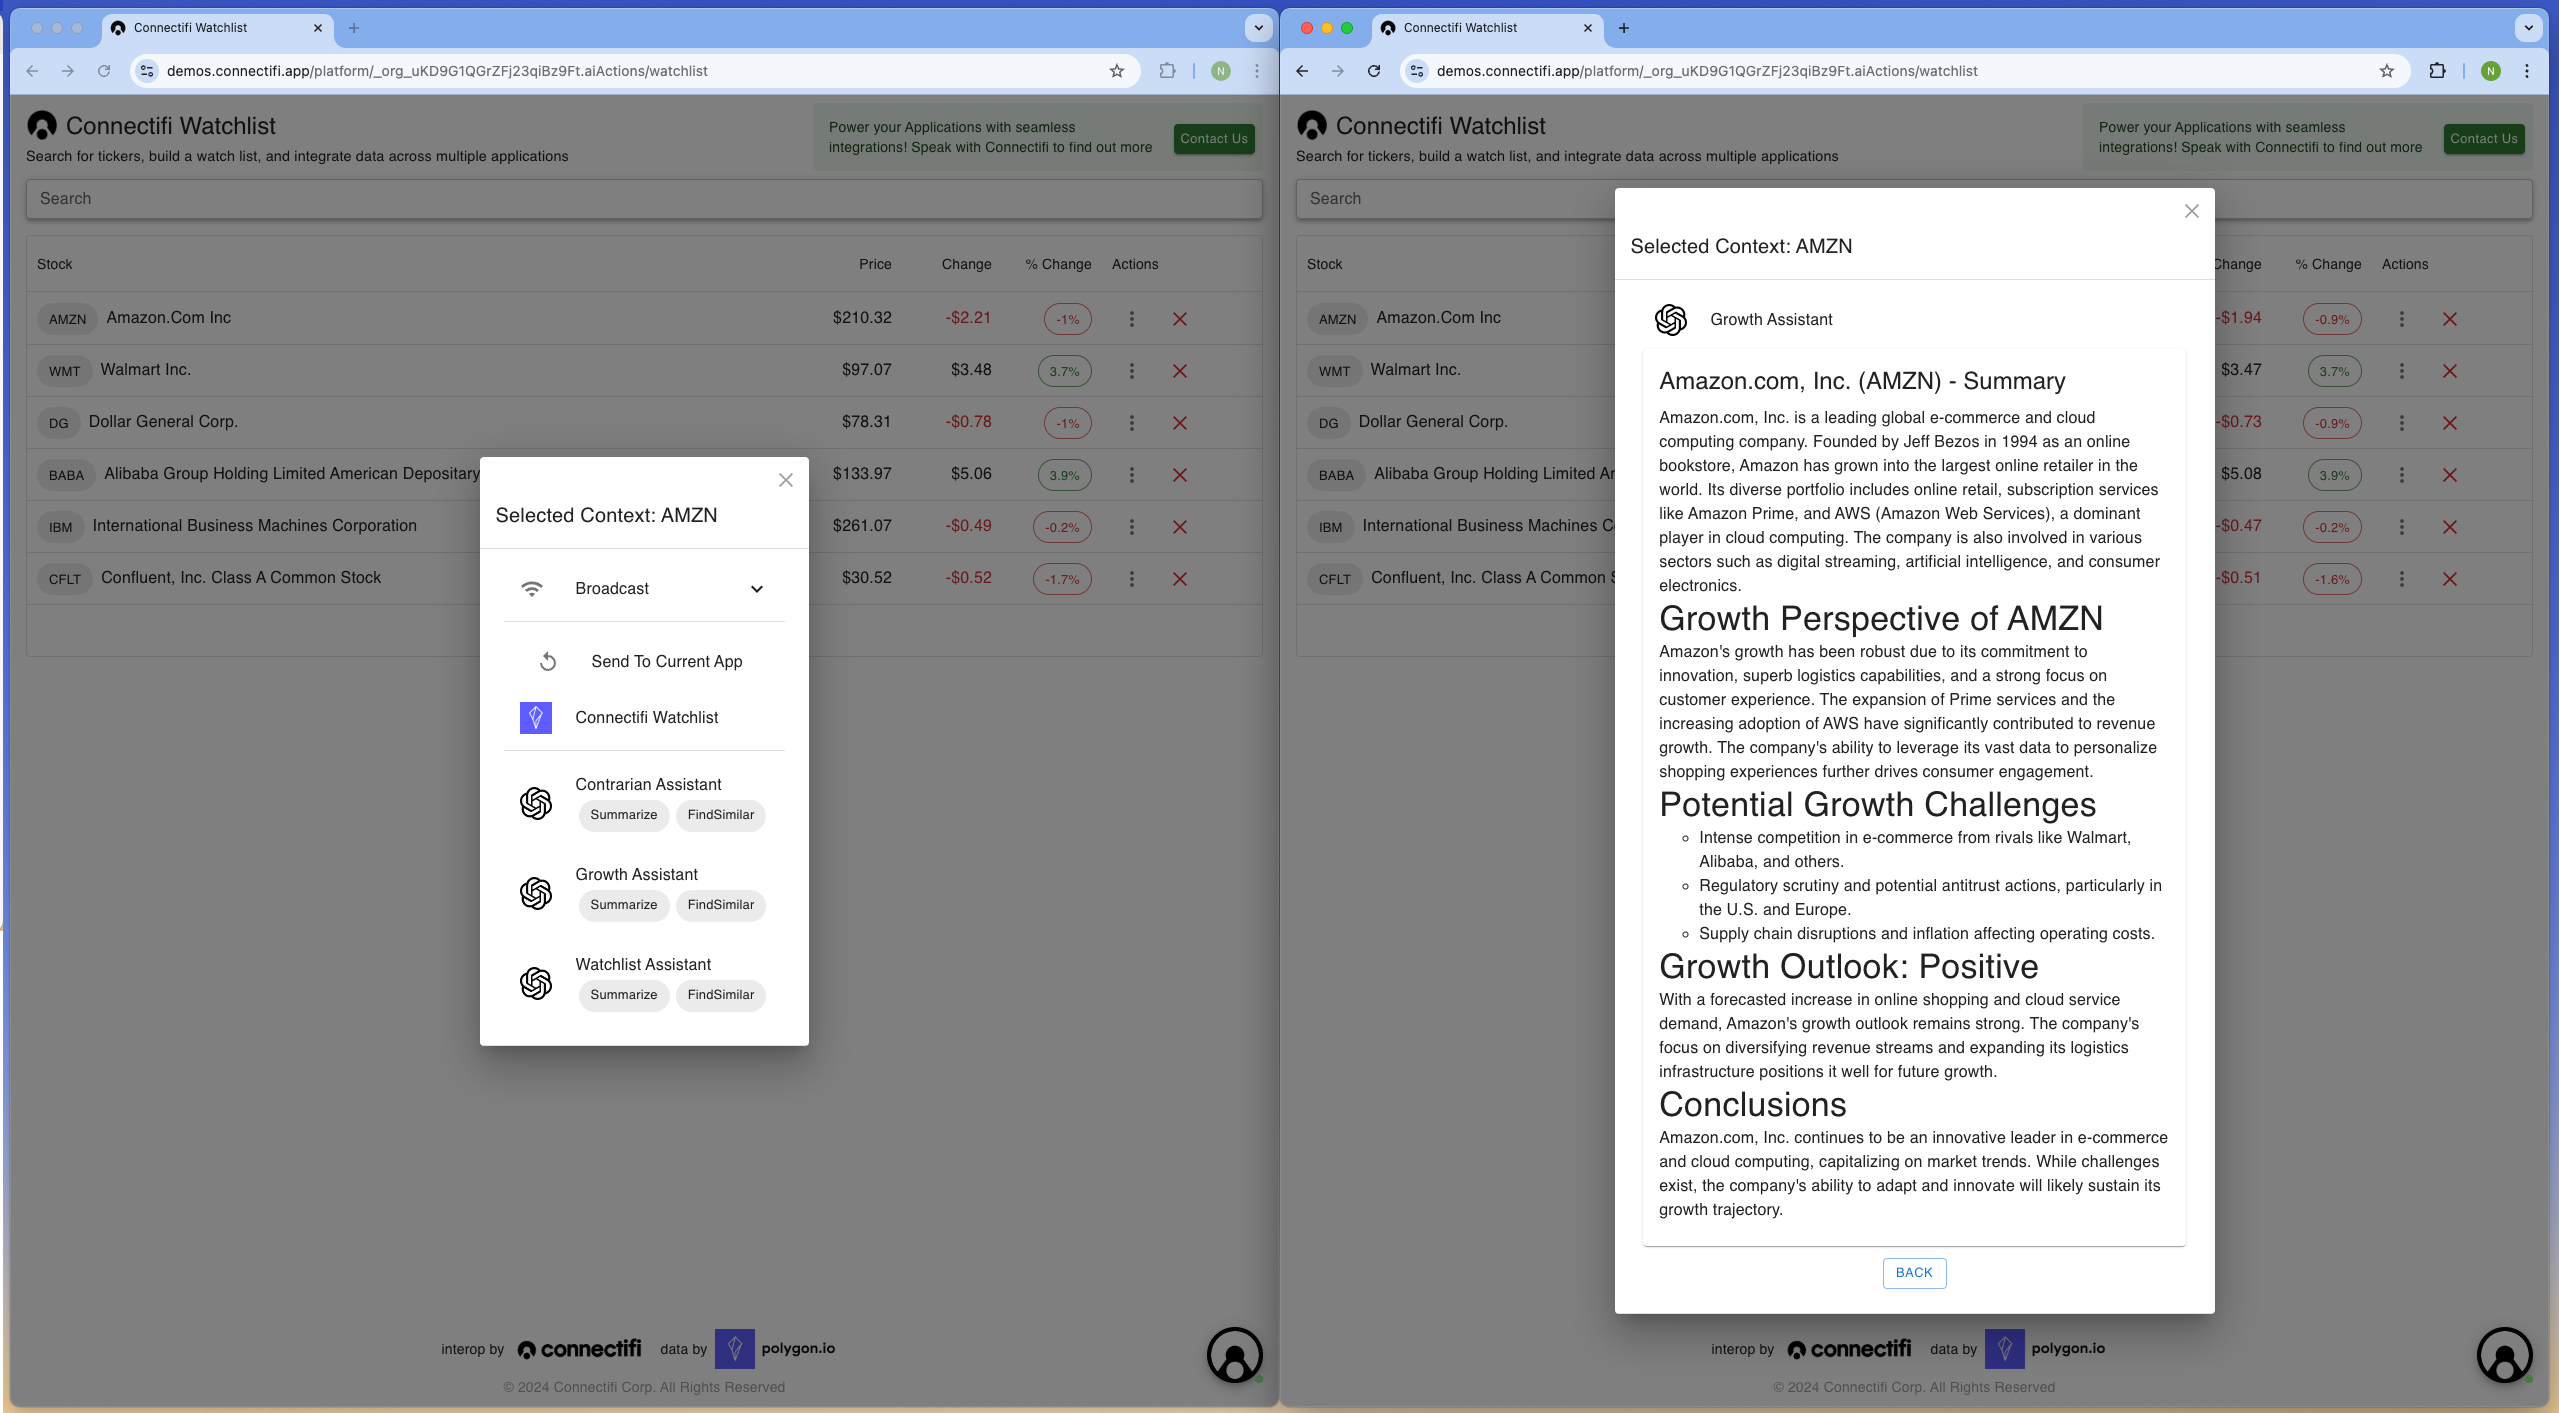Click the 3.7% change badge in left window
2559x1413 pixels.
[1064, 371]
